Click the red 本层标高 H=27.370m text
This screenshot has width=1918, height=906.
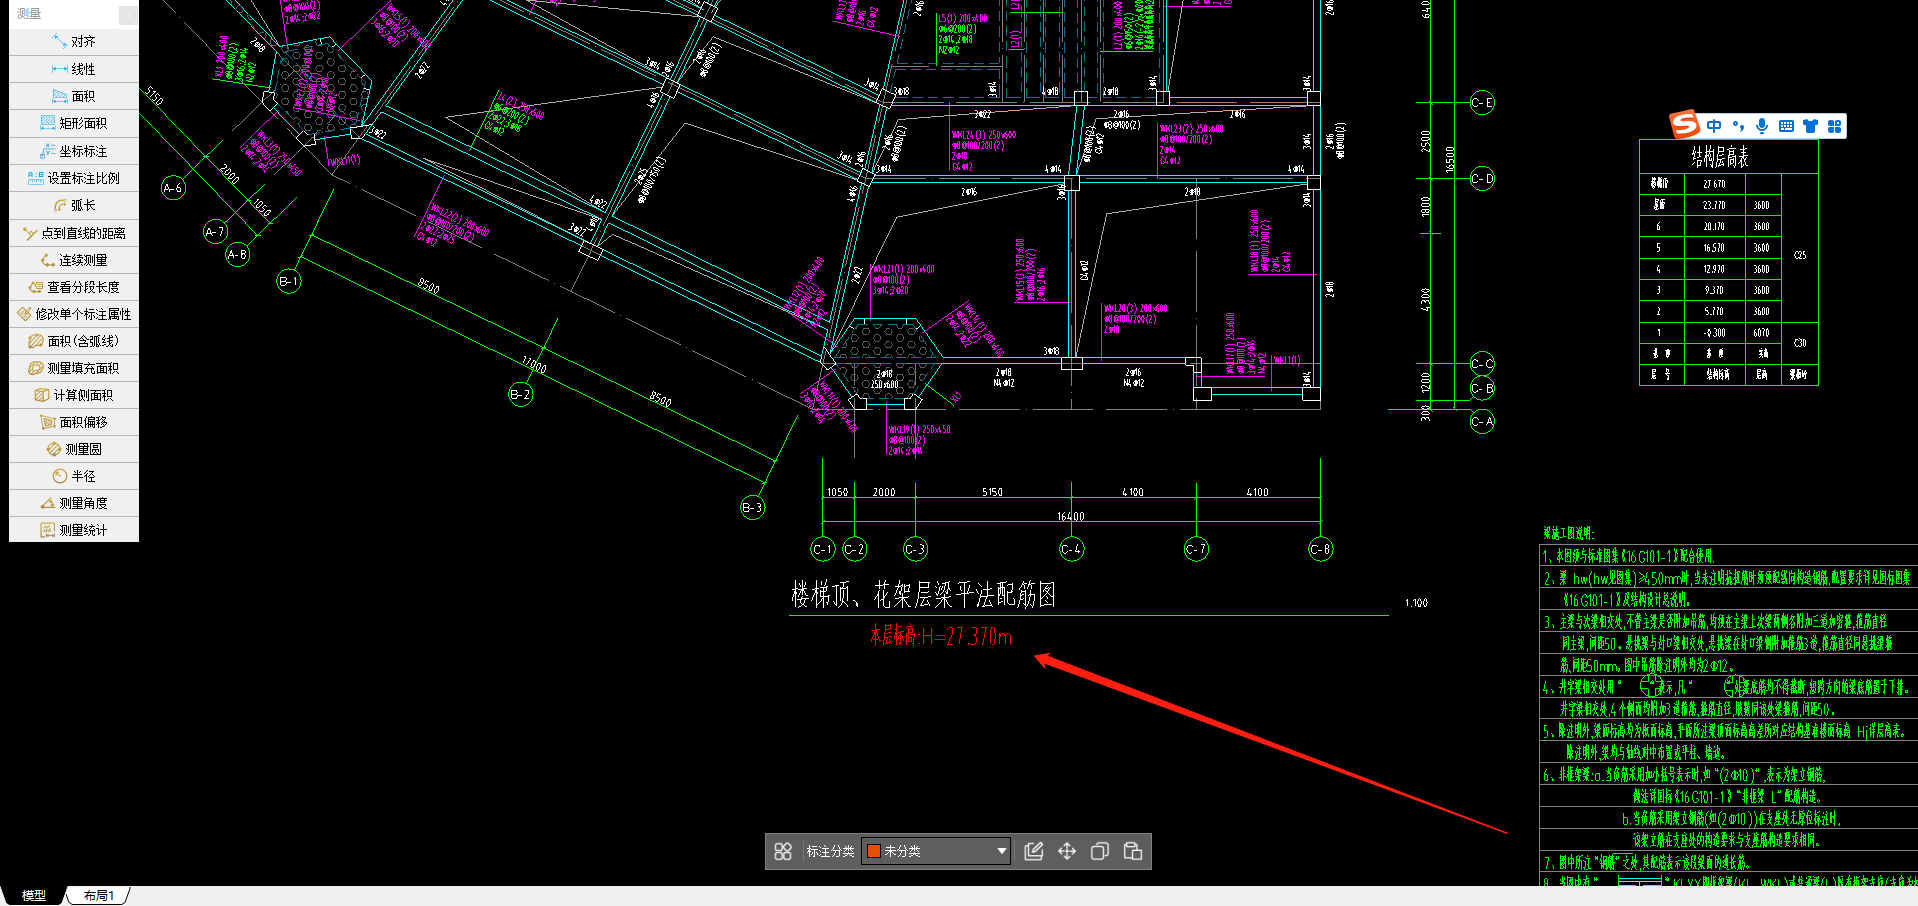[941, 636]
